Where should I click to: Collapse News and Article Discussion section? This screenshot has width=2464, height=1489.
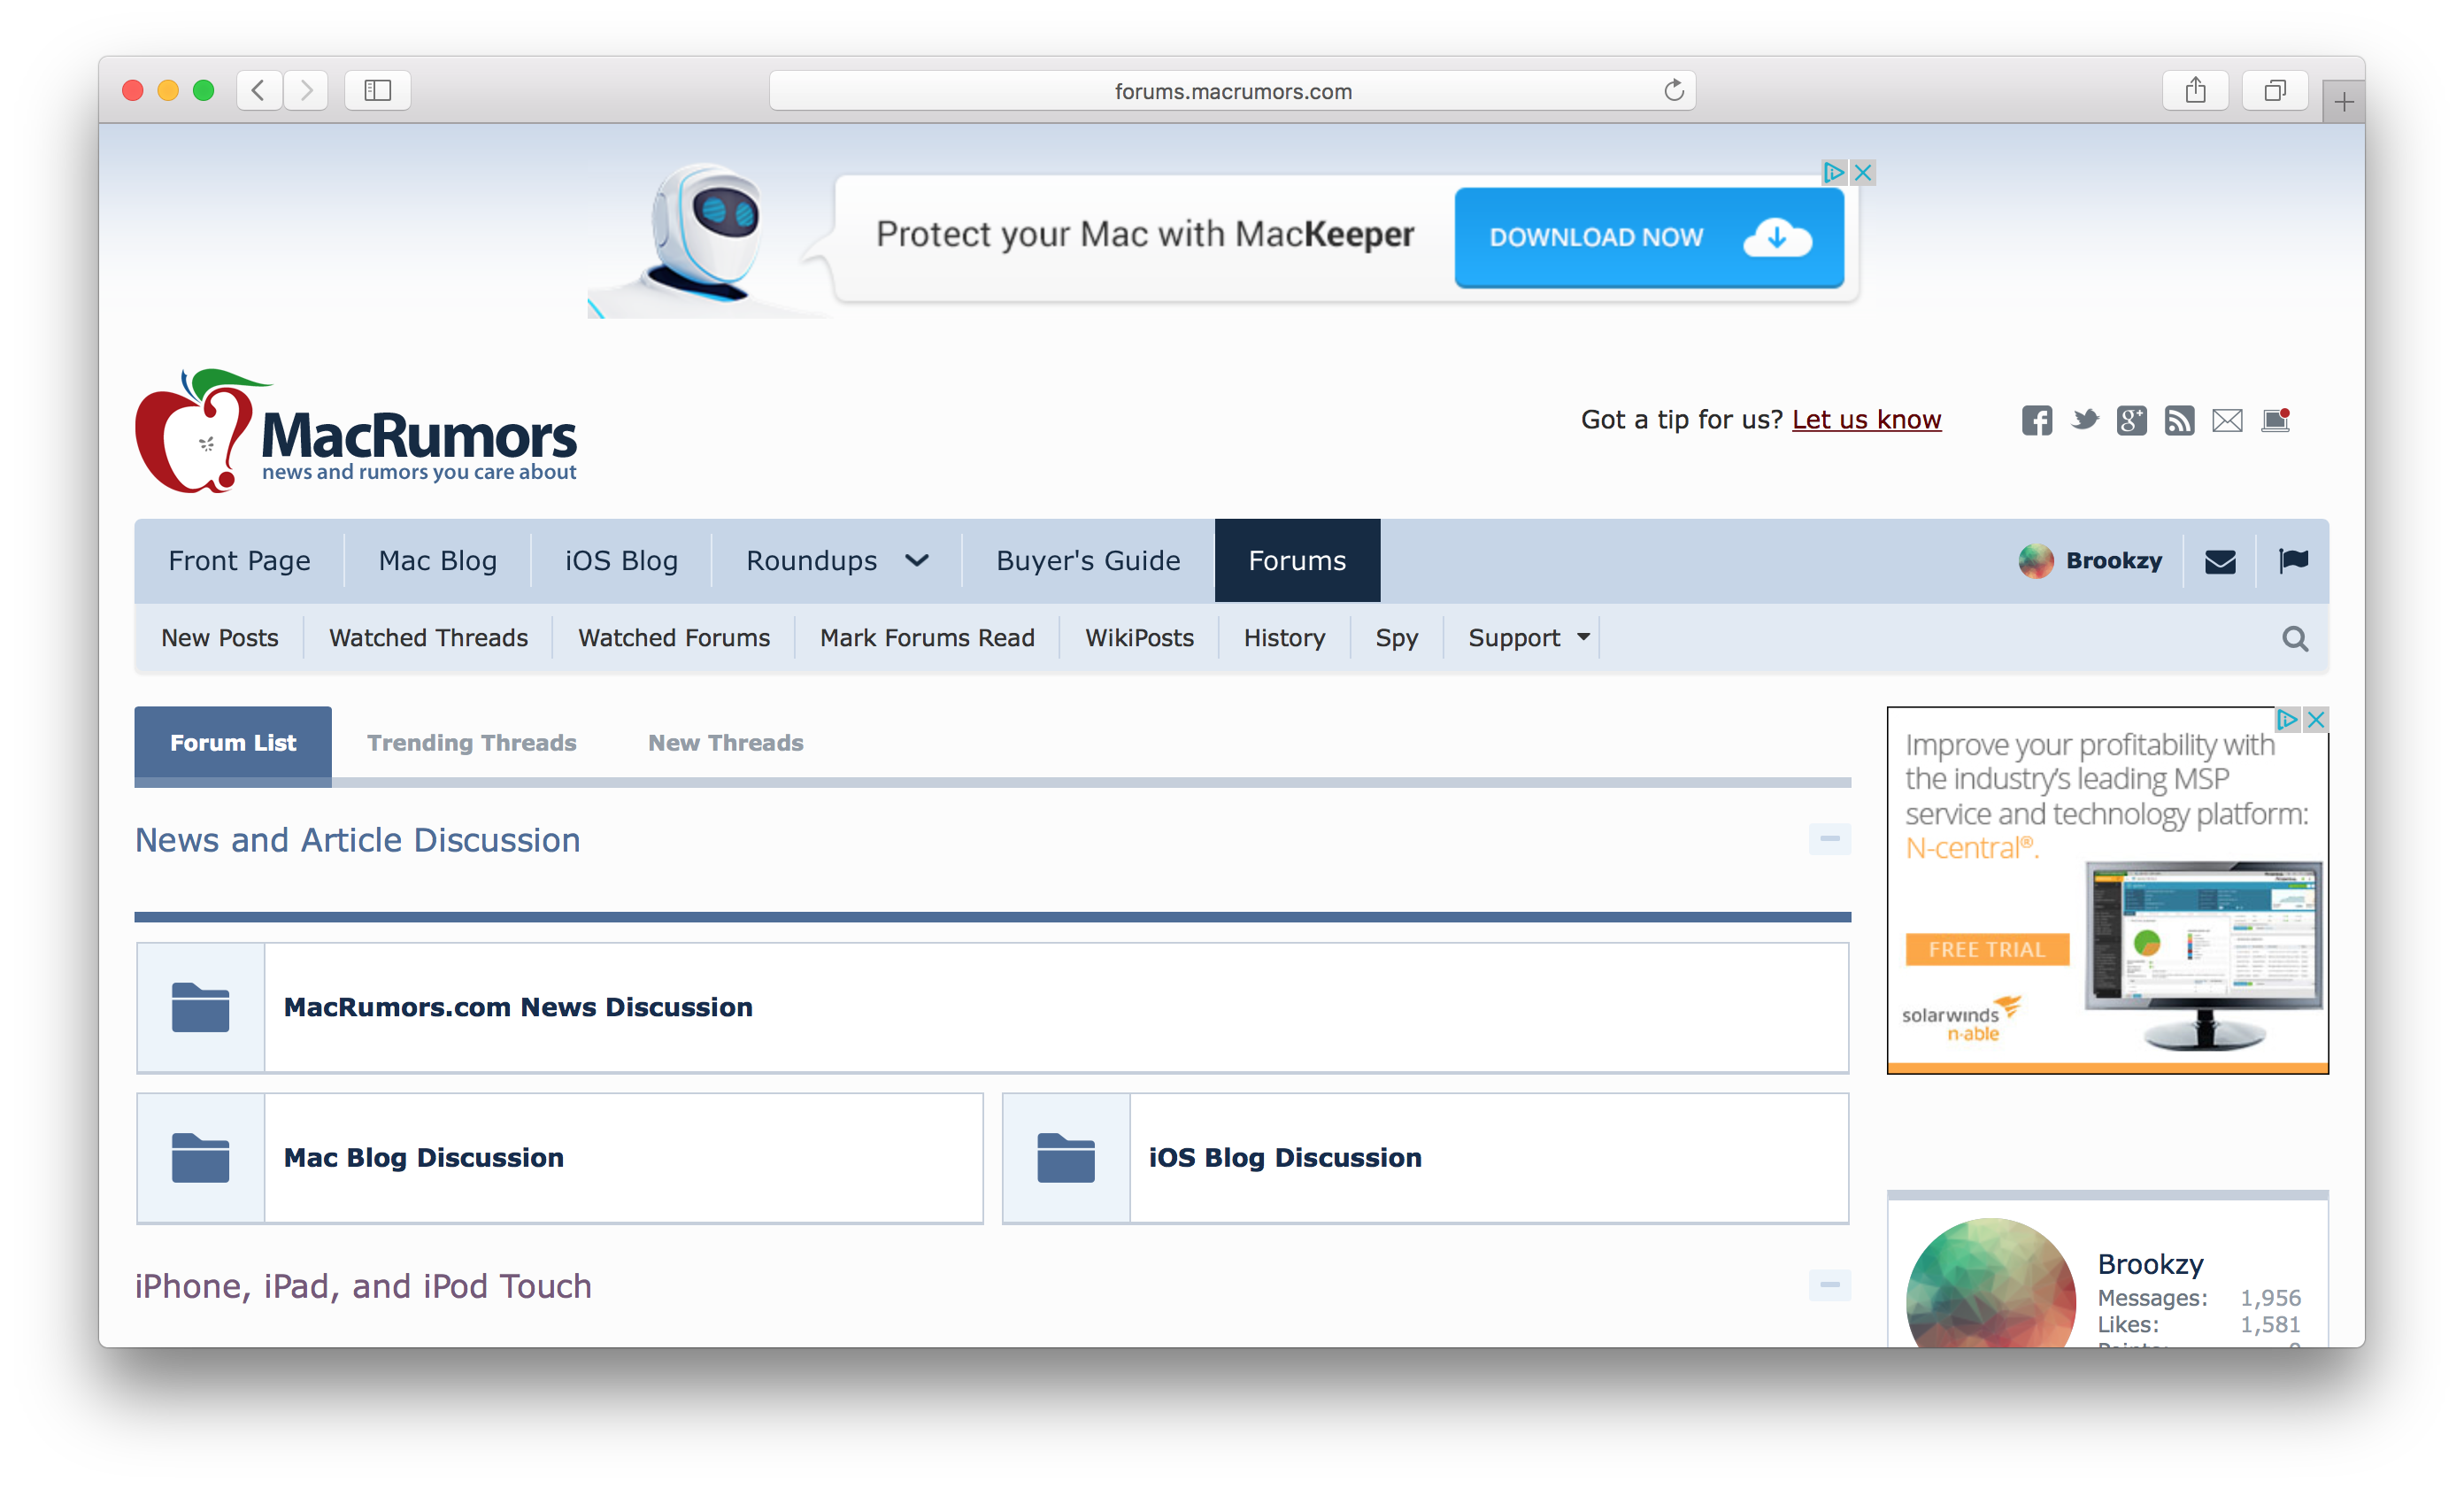1829,839
